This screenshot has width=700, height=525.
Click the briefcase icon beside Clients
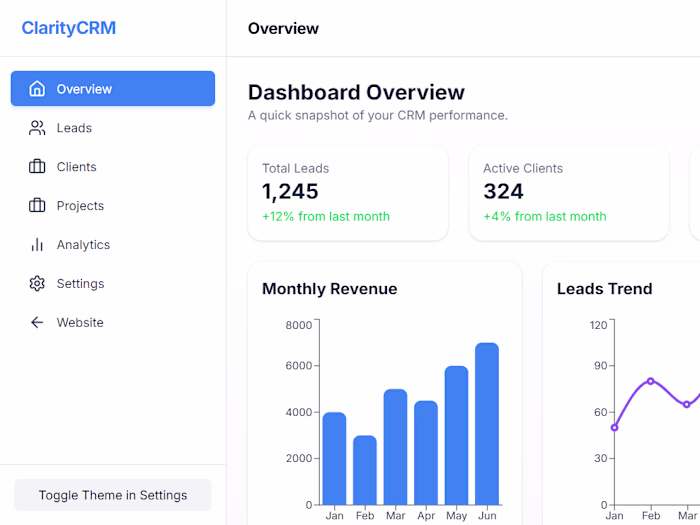point(37,167)
